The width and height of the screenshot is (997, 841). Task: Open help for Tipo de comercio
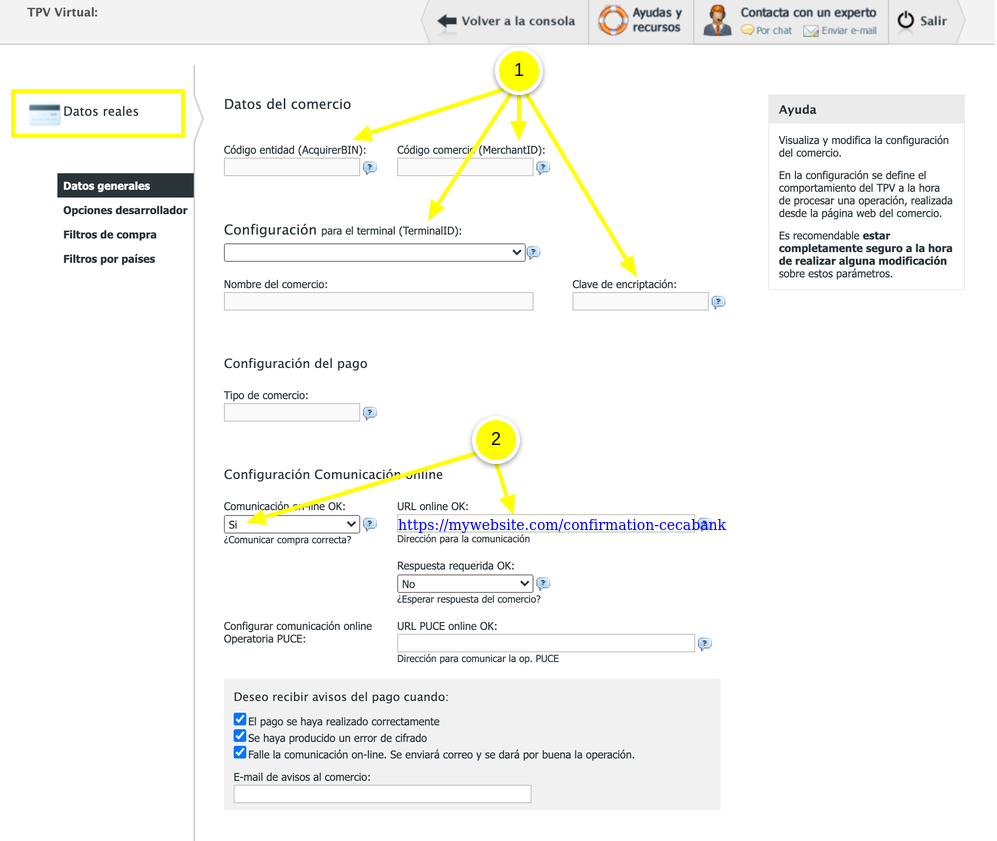(370, 412)
